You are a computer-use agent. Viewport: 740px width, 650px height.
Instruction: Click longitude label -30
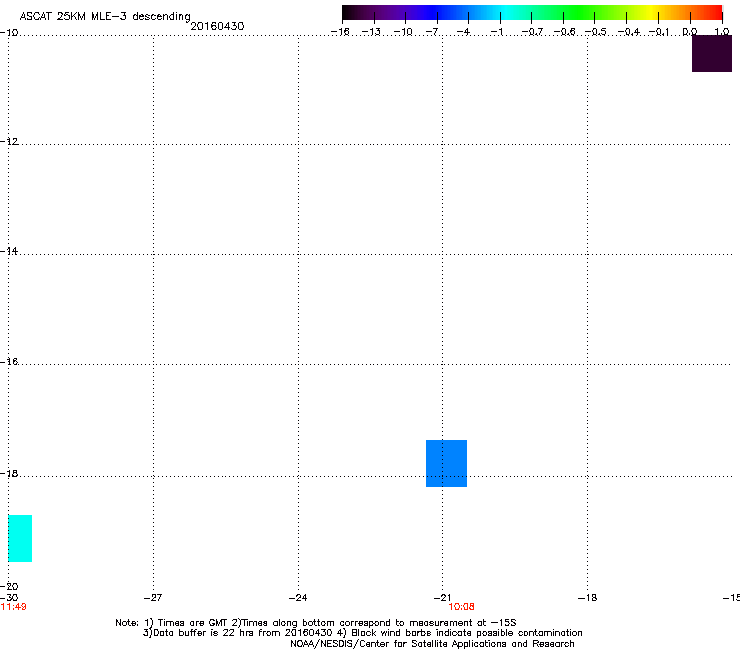[9, 598]
